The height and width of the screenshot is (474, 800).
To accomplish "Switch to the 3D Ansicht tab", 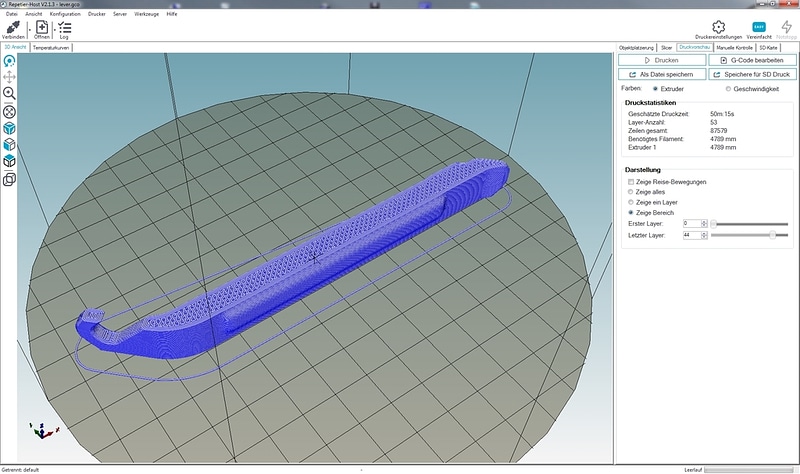I will coord(15,47).
